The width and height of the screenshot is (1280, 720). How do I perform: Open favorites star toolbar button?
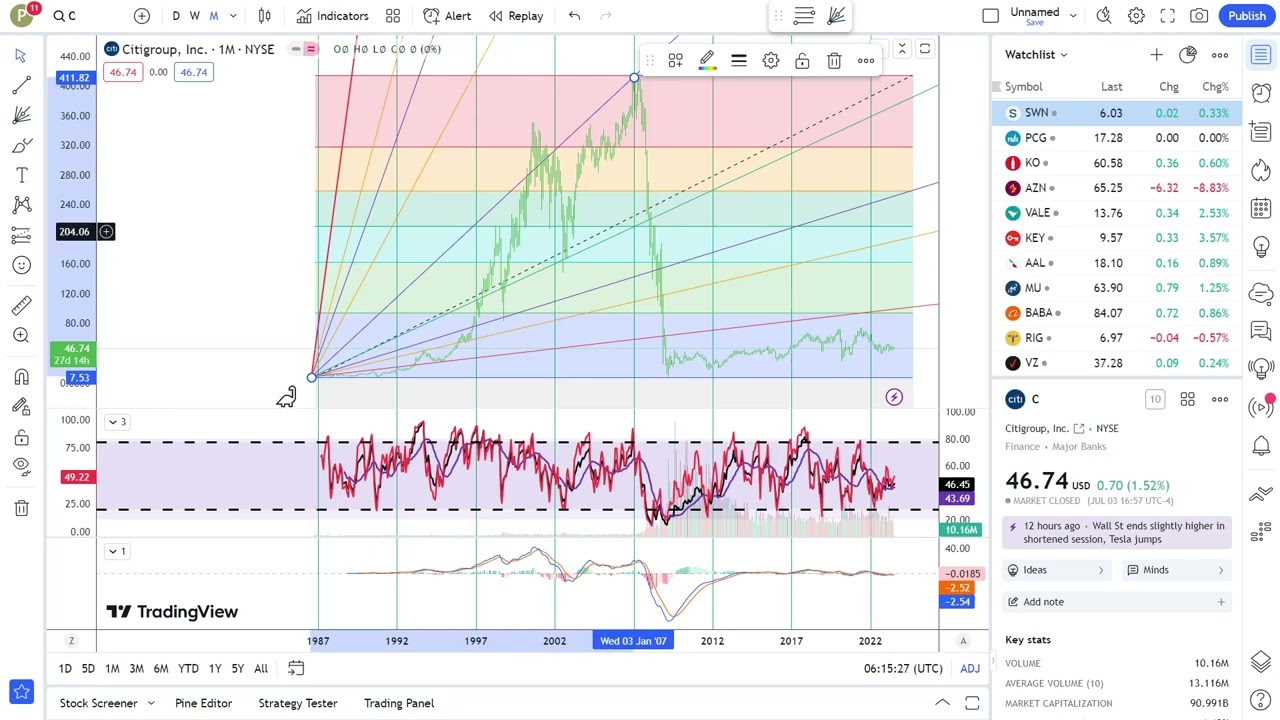click(21, 691)
